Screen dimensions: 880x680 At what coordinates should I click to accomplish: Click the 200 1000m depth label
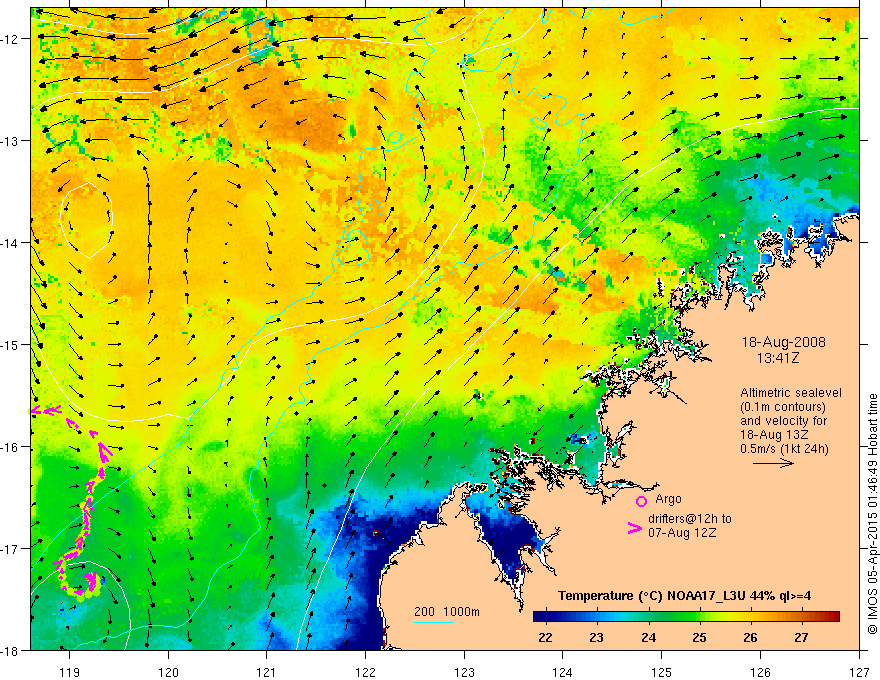[447, 612]
